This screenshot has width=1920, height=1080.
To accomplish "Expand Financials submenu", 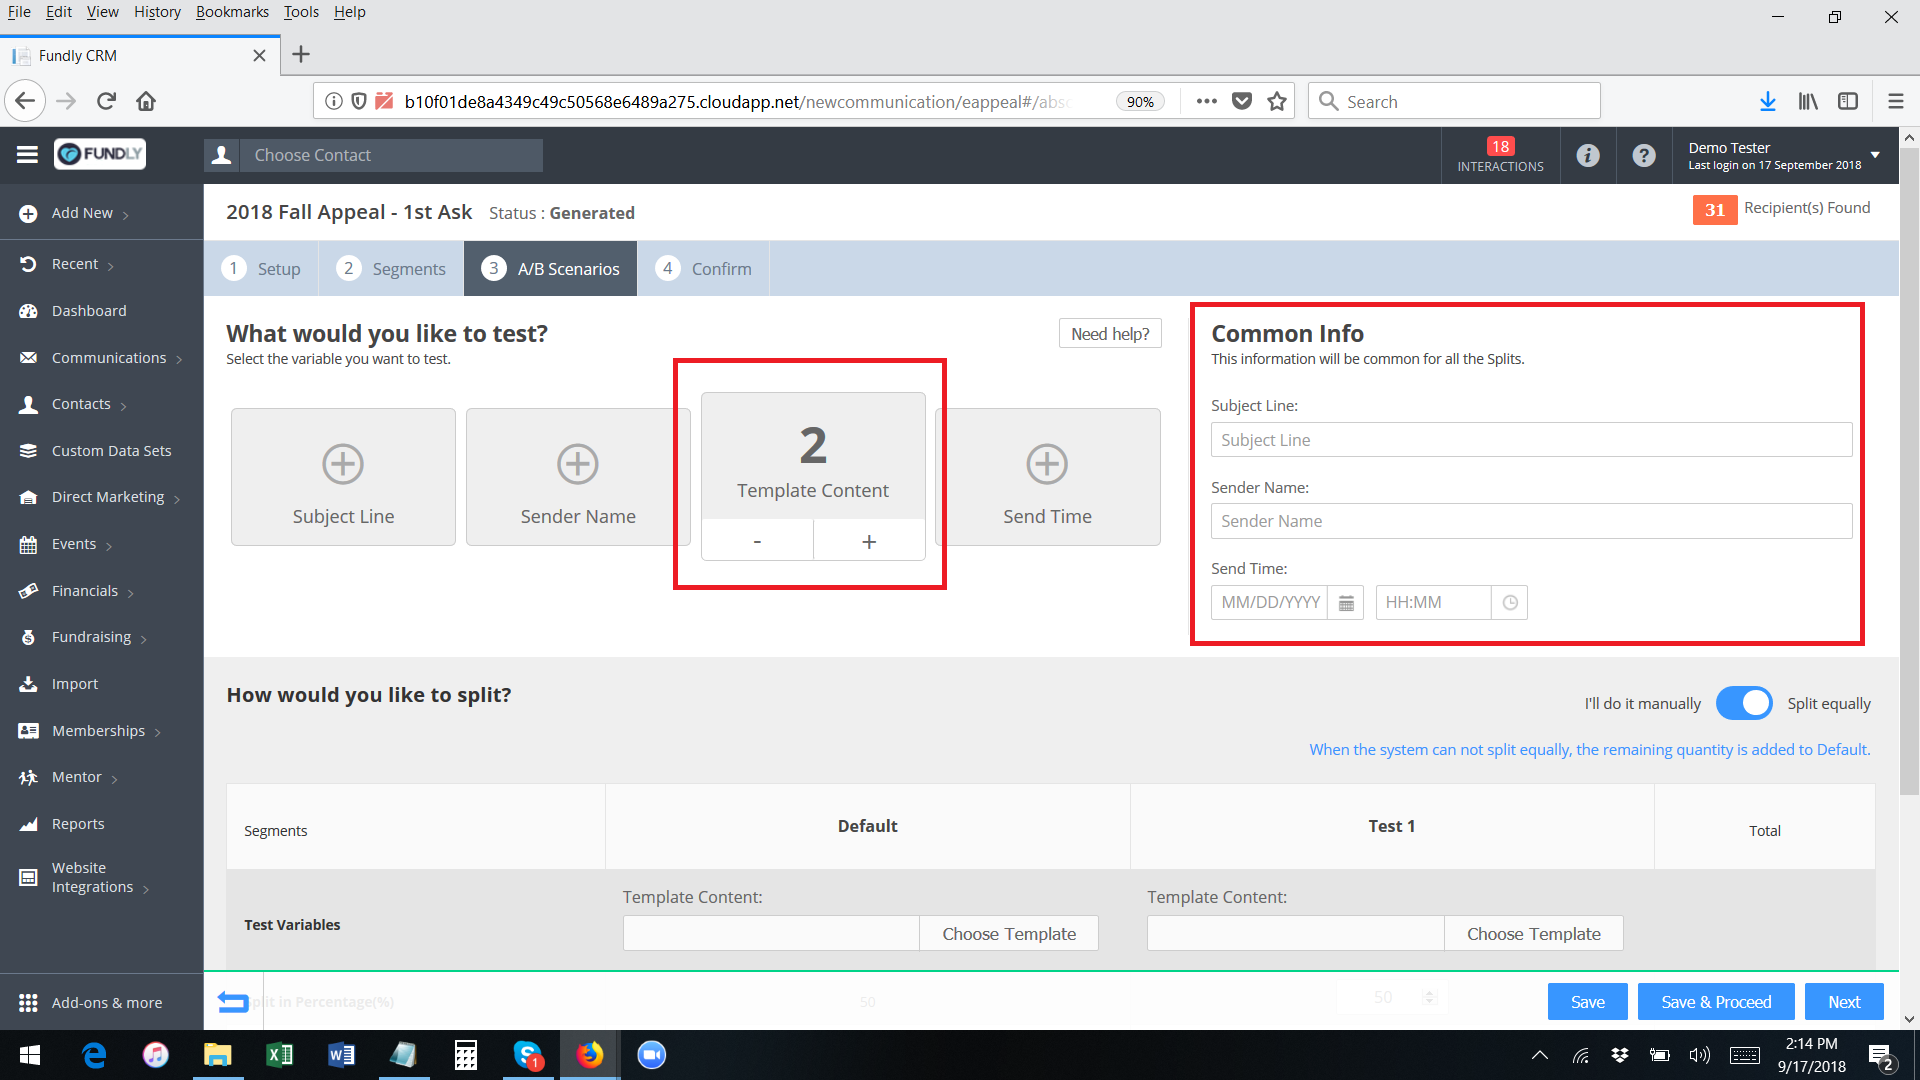I will 131,593.
